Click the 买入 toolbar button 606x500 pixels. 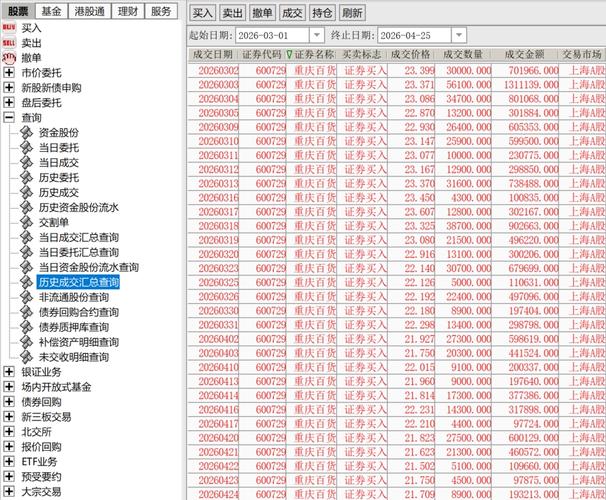click(x=202, y=13)
